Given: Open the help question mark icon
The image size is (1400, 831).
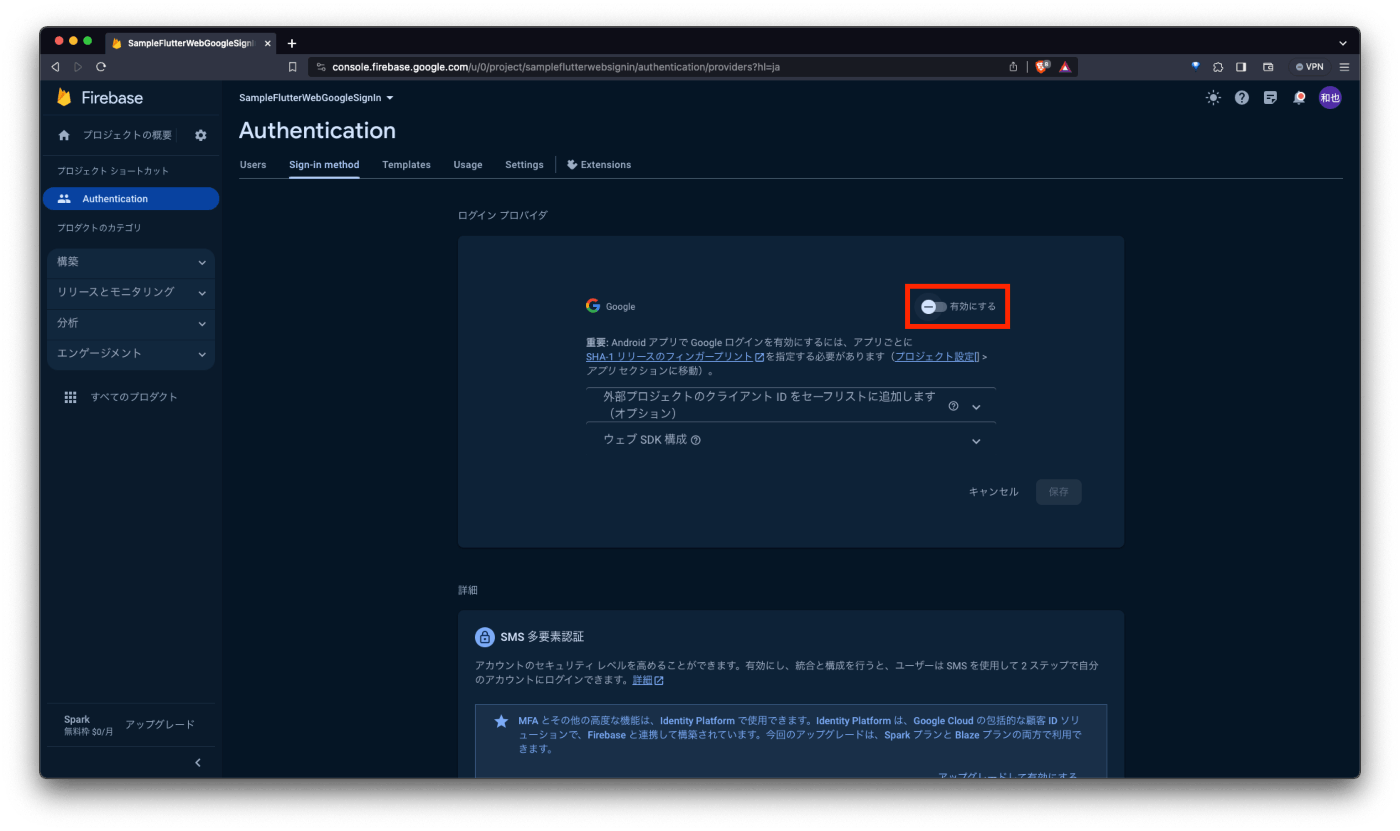Looking at the screenshot, I should tap(1242, 97).
